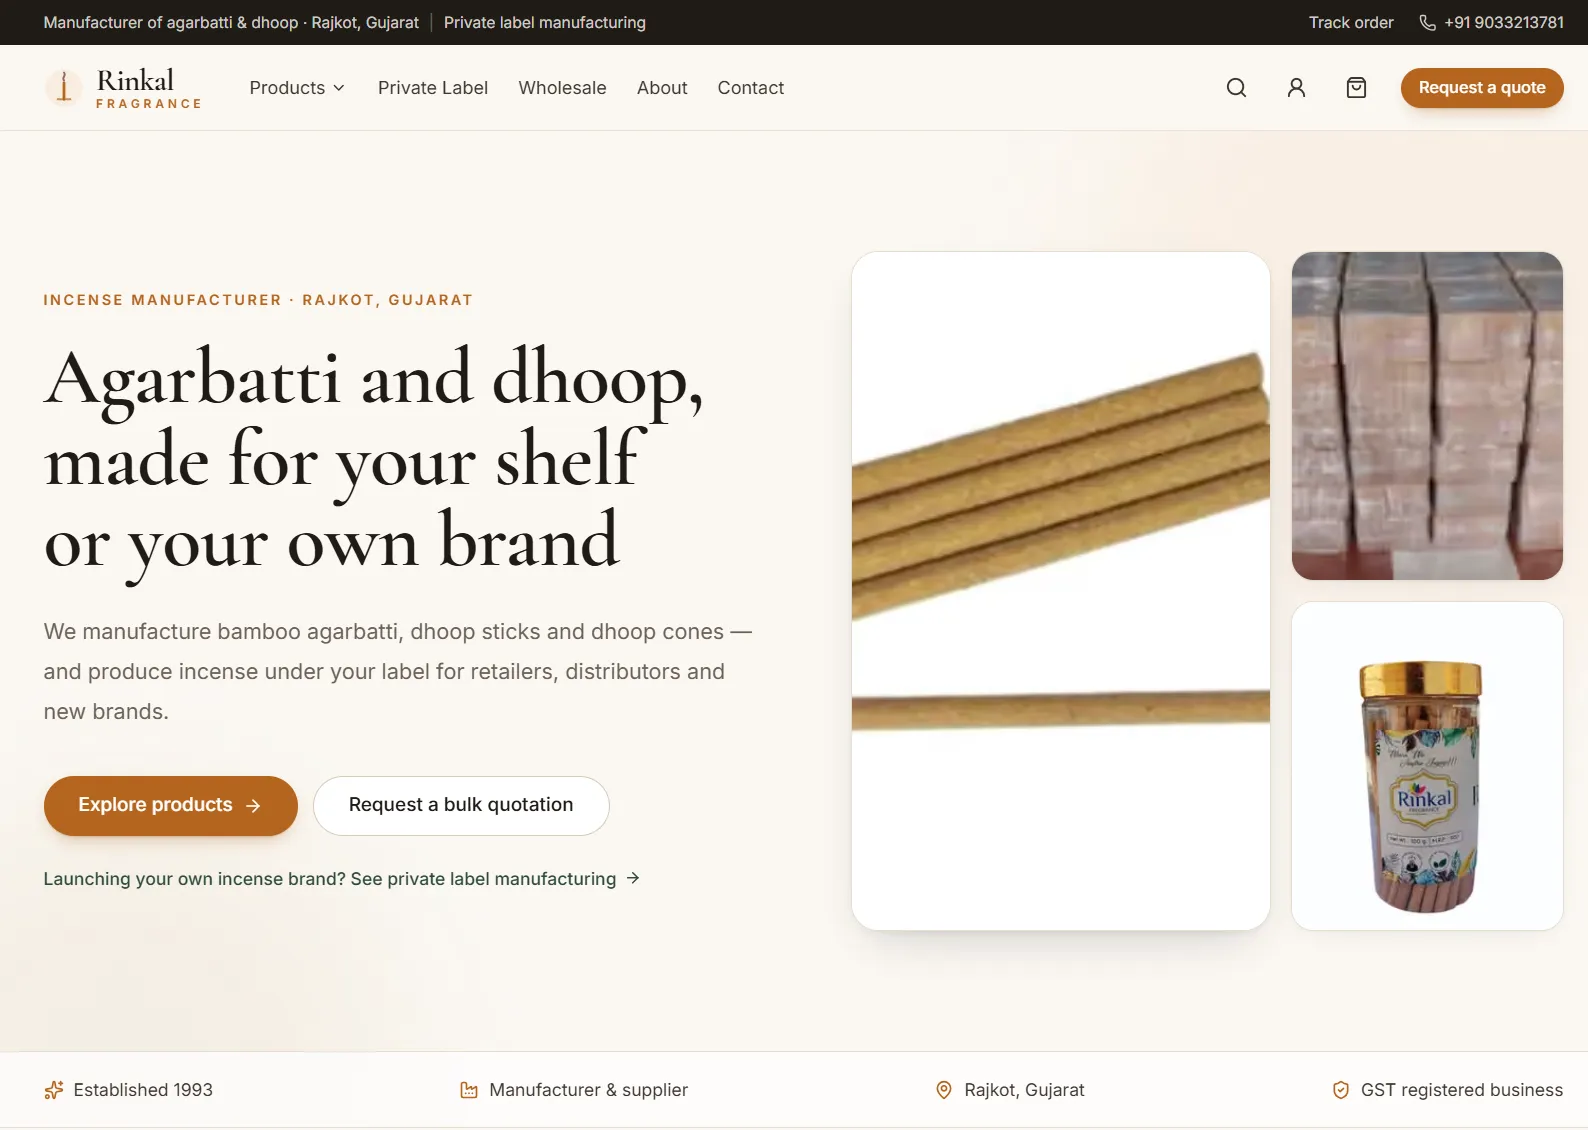Viewport: 1588px width, 1130px height.
Task: Open the stacked incense boxes image
Action: tap(1427, 416)
